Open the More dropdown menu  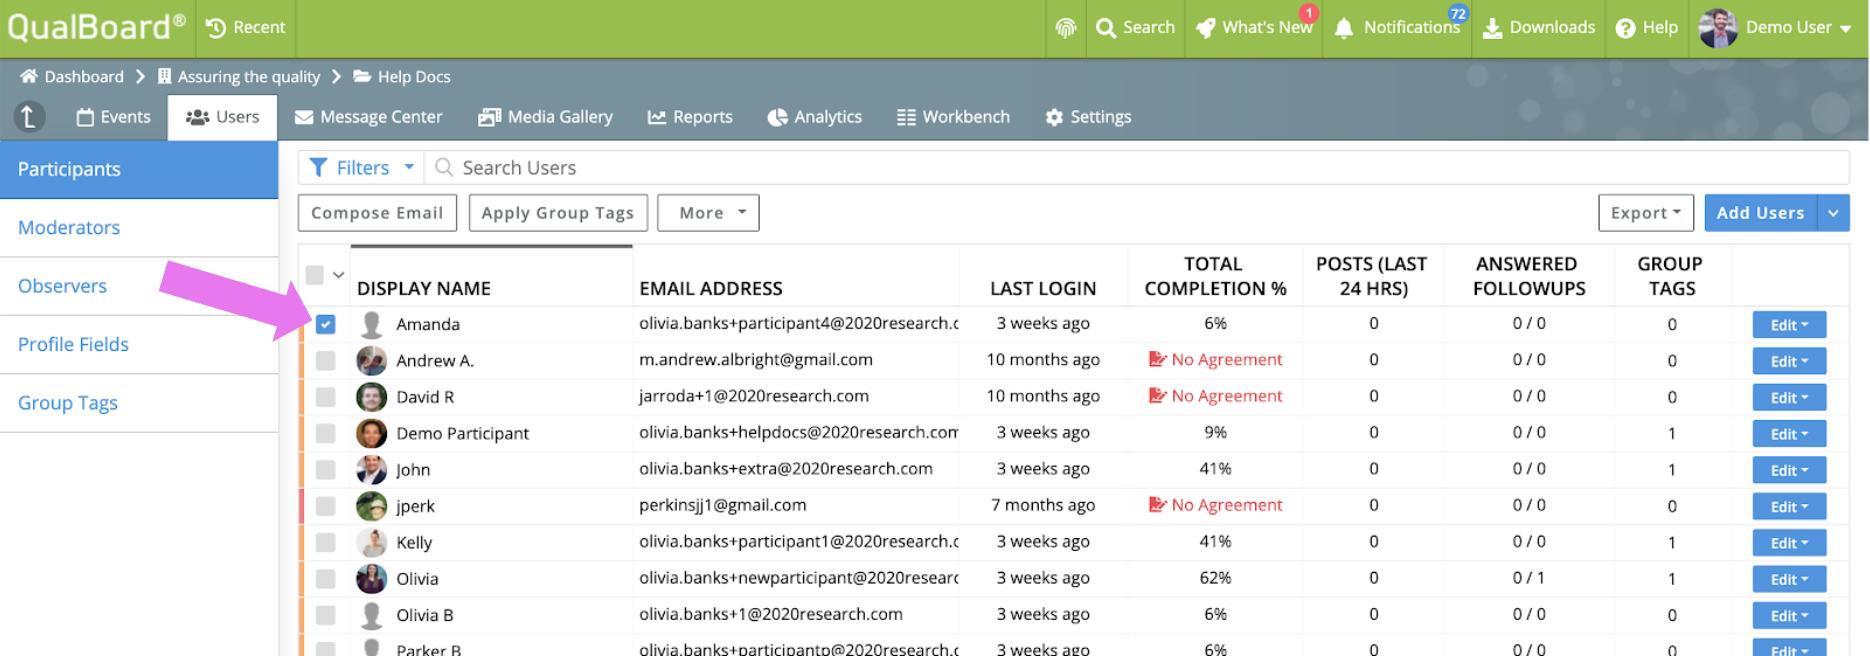point(708,213)
